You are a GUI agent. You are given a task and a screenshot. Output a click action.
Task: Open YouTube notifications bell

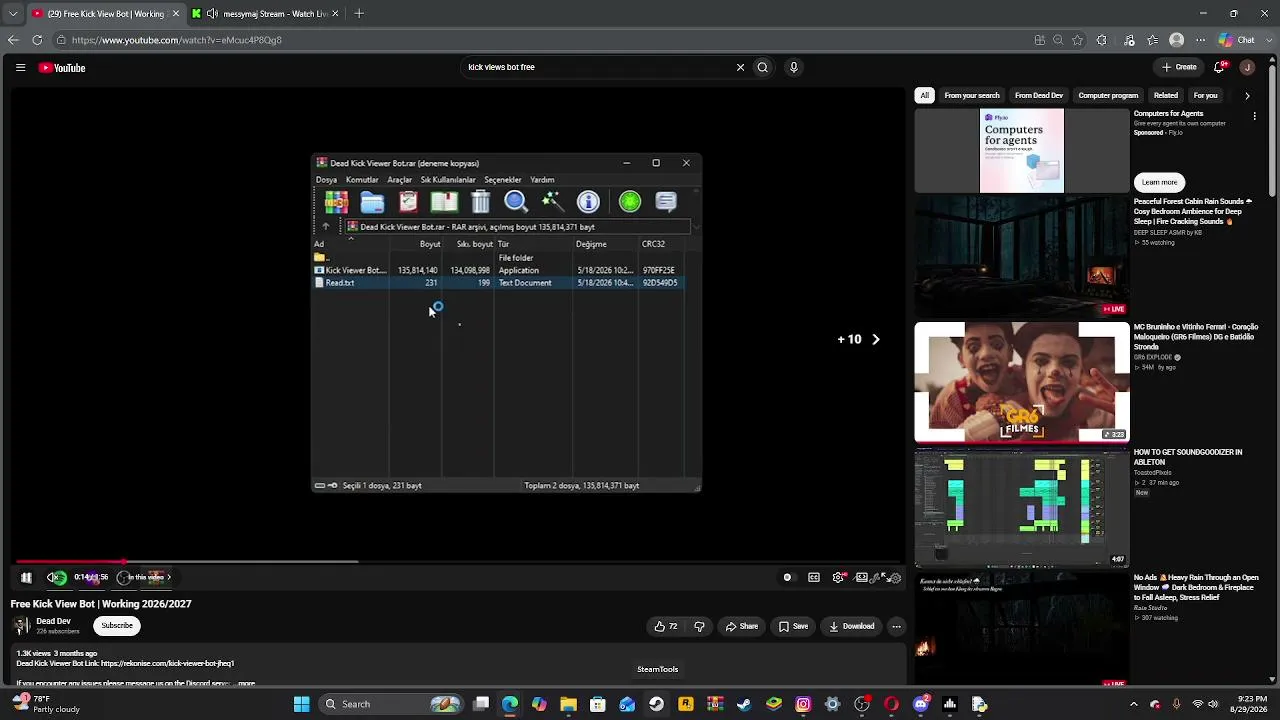1219,67
